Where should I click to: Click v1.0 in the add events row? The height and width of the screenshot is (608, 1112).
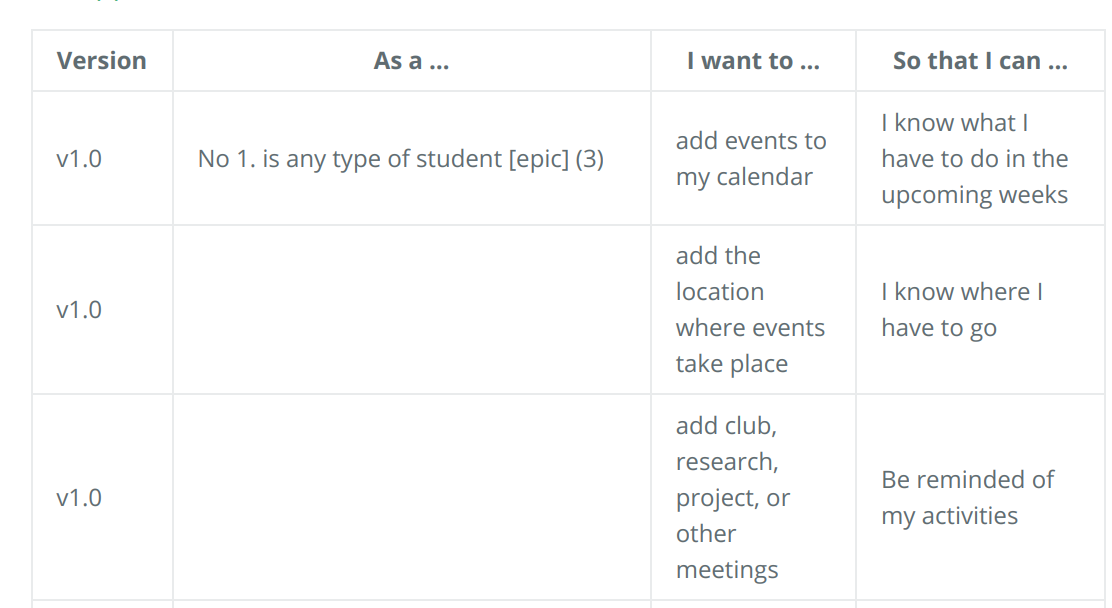79,159
